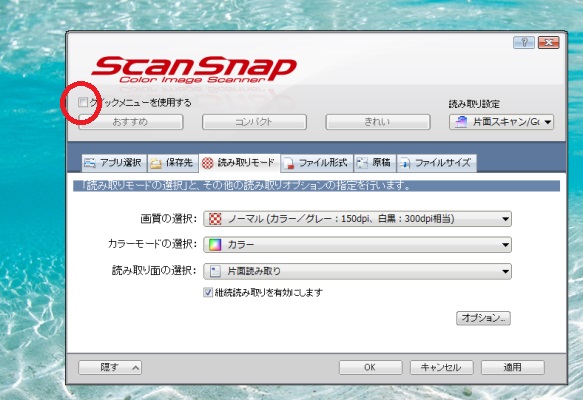Image resolution: width=583 pixels, height=400 pixels.
Task: Click the 原稿 tab icon
Action: (362, 163)
